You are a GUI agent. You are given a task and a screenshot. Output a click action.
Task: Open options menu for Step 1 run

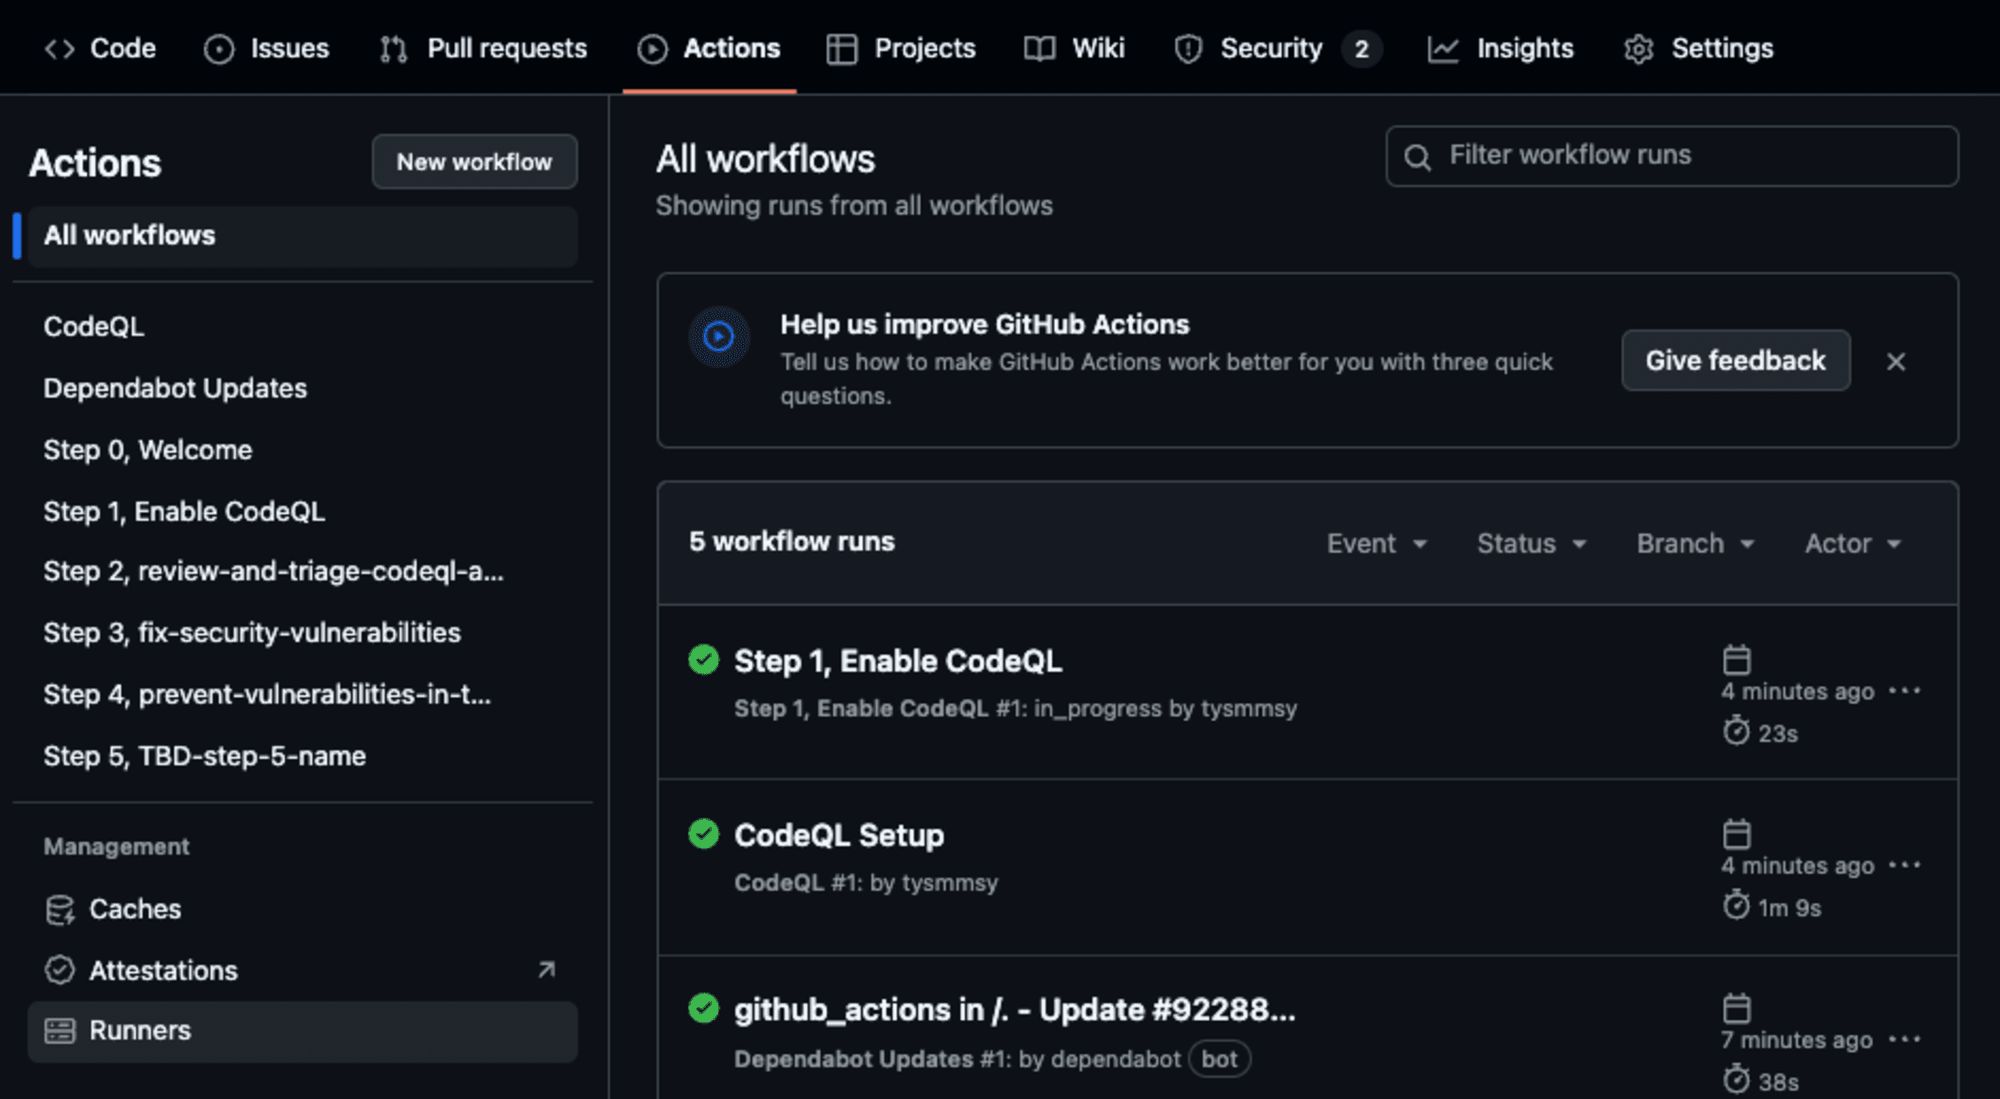pos(1904,691)
